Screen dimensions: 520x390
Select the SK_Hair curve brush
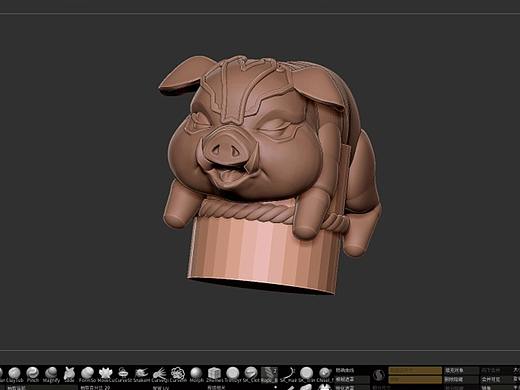pos(288,374)
